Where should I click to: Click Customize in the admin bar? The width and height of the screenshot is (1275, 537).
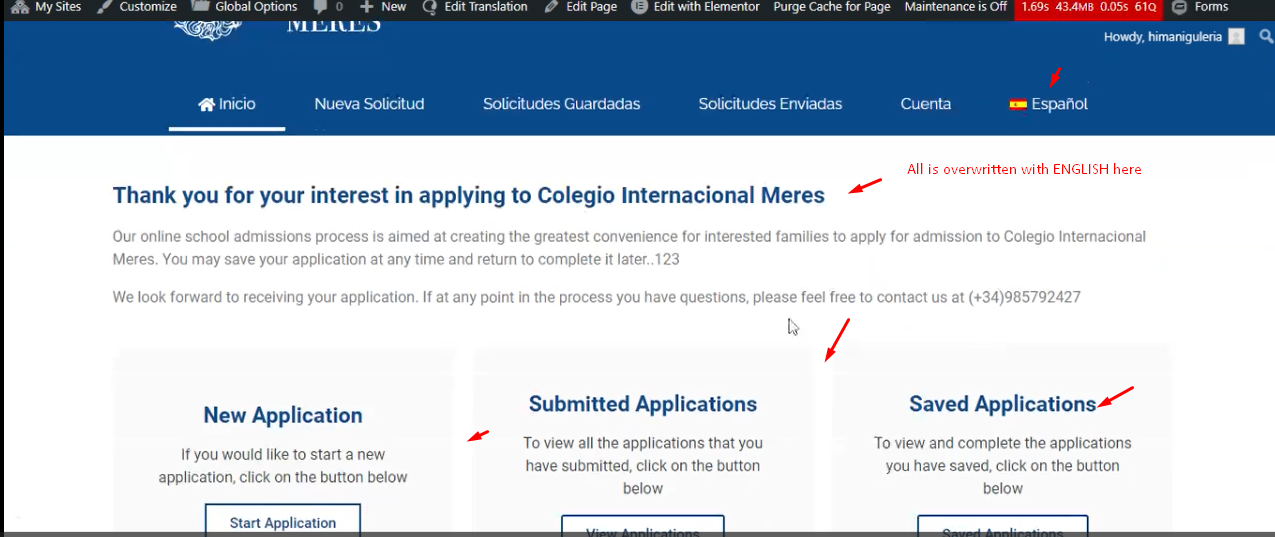pyautogui.click(x=137, y=7)
